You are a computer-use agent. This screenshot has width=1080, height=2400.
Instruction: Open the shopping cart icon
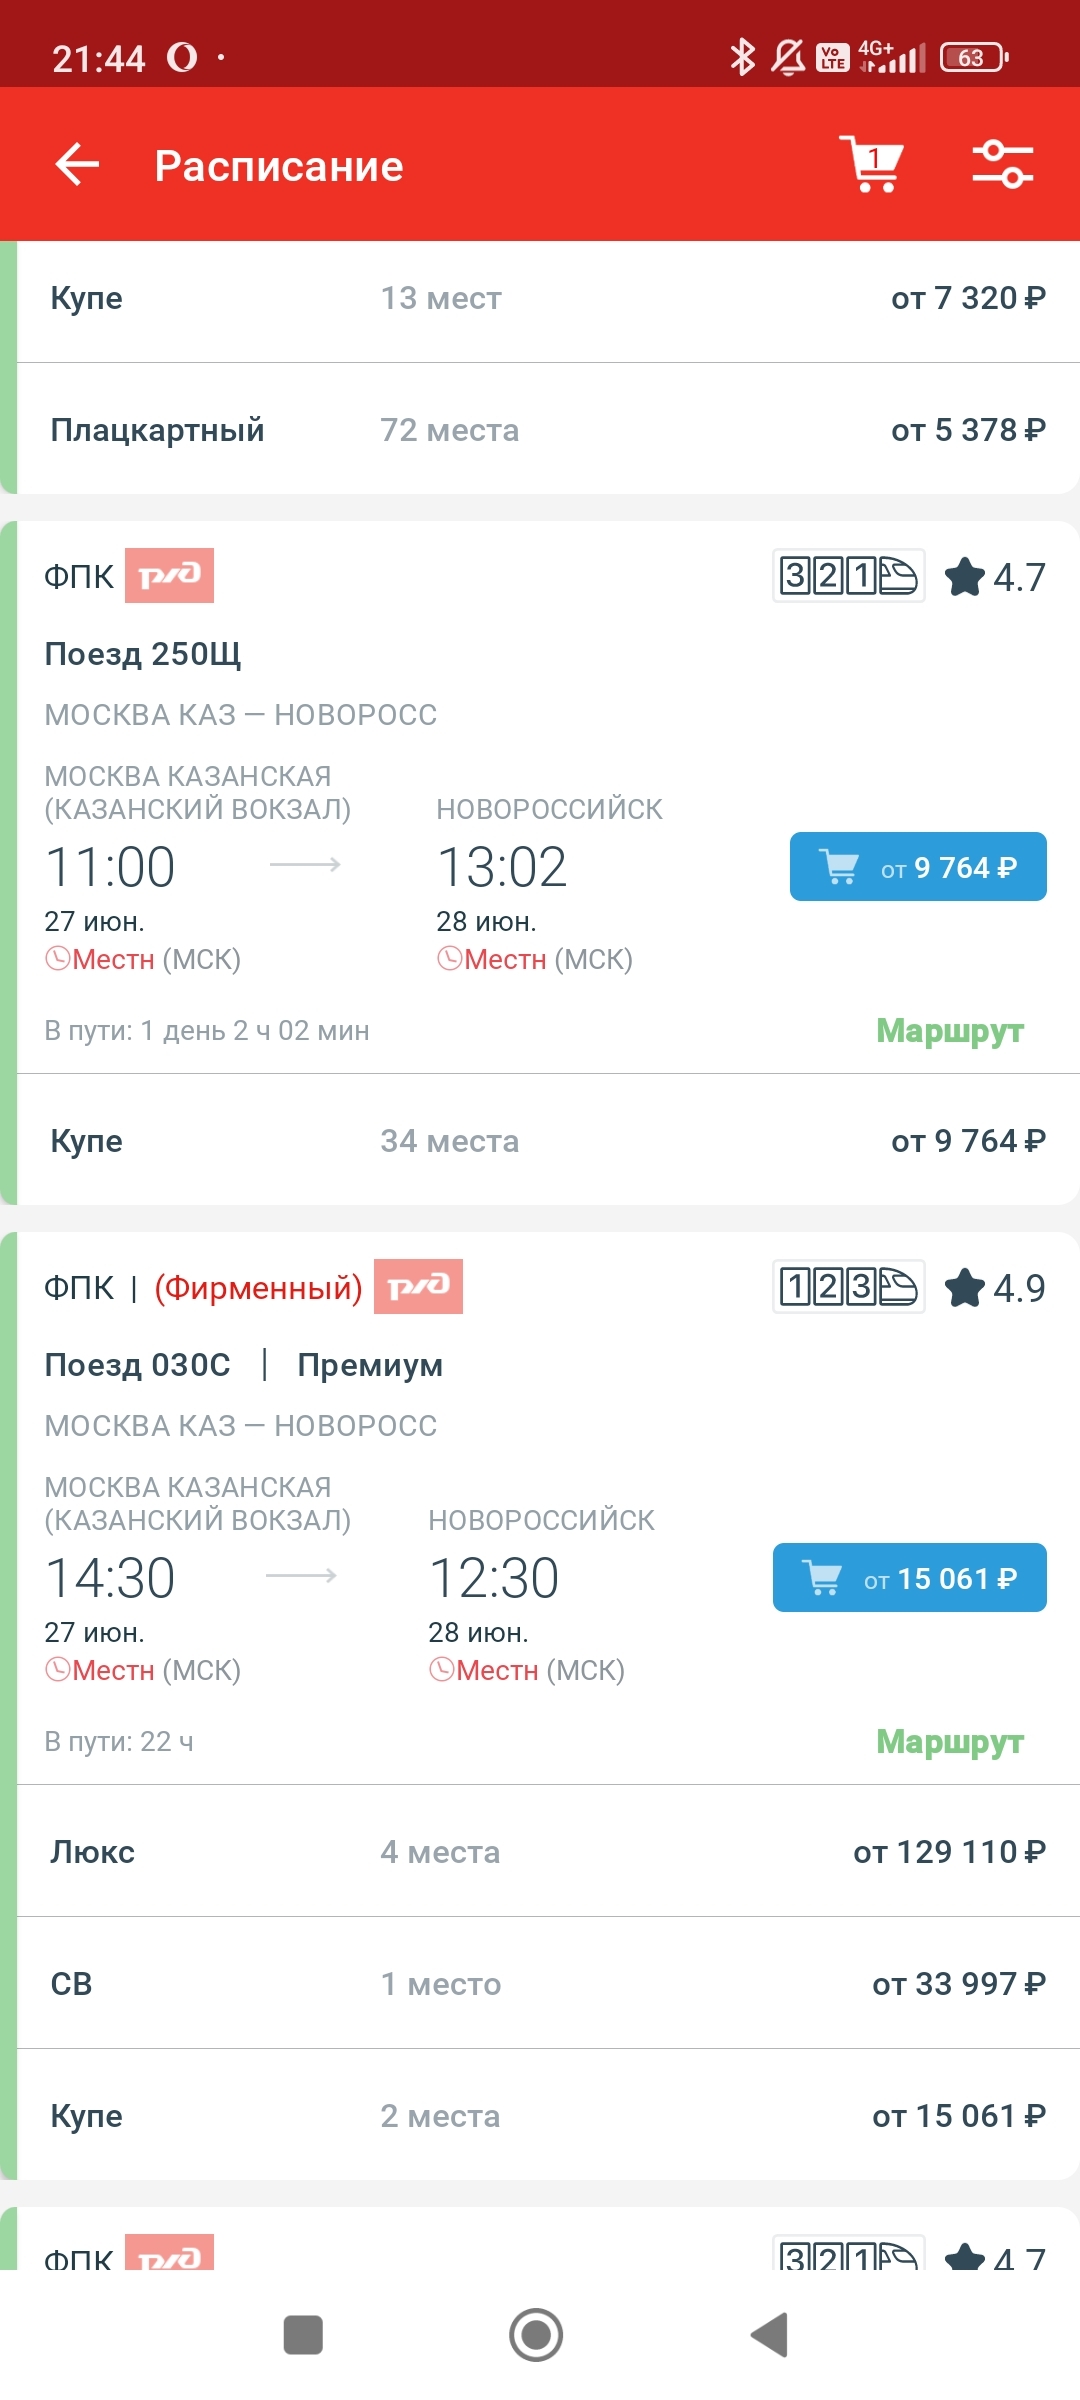pyautogui.click(x=871, y=164)
